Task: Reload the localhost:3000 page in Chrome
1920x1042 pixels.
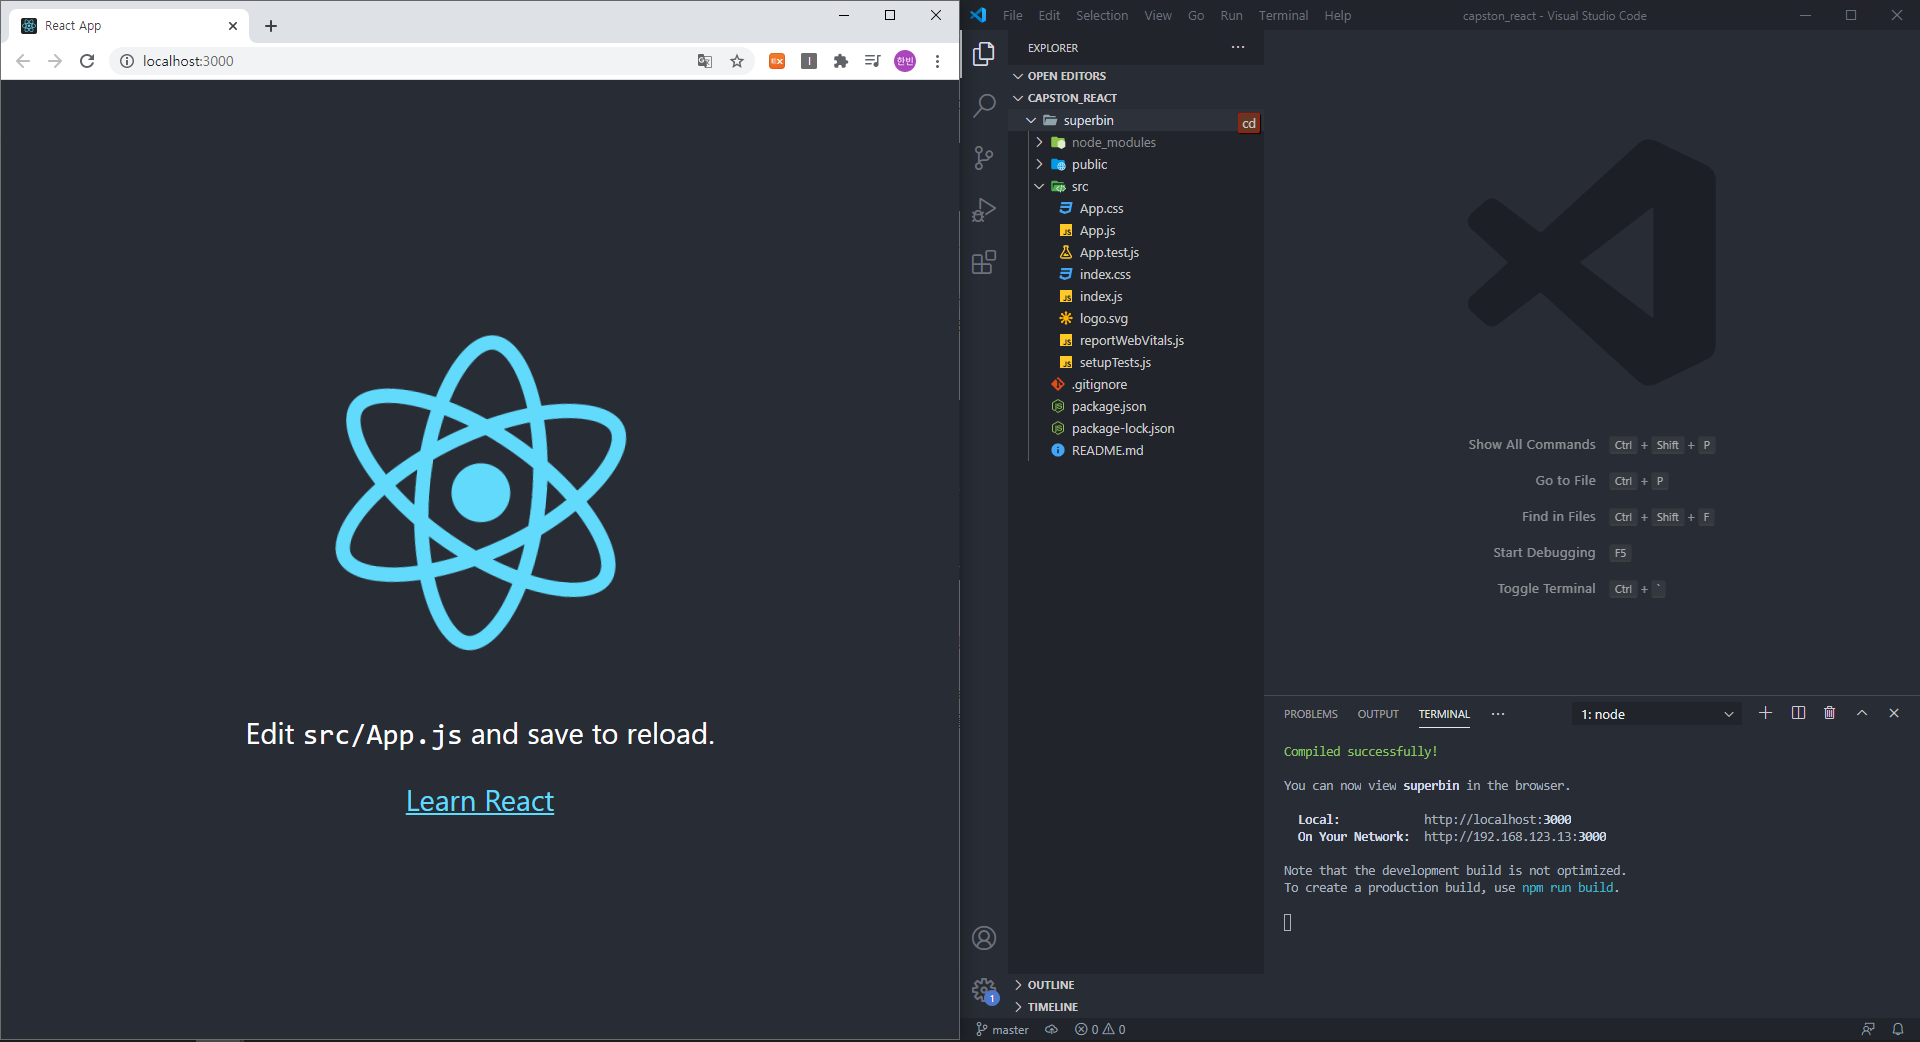Action: (x=87, y=61)
